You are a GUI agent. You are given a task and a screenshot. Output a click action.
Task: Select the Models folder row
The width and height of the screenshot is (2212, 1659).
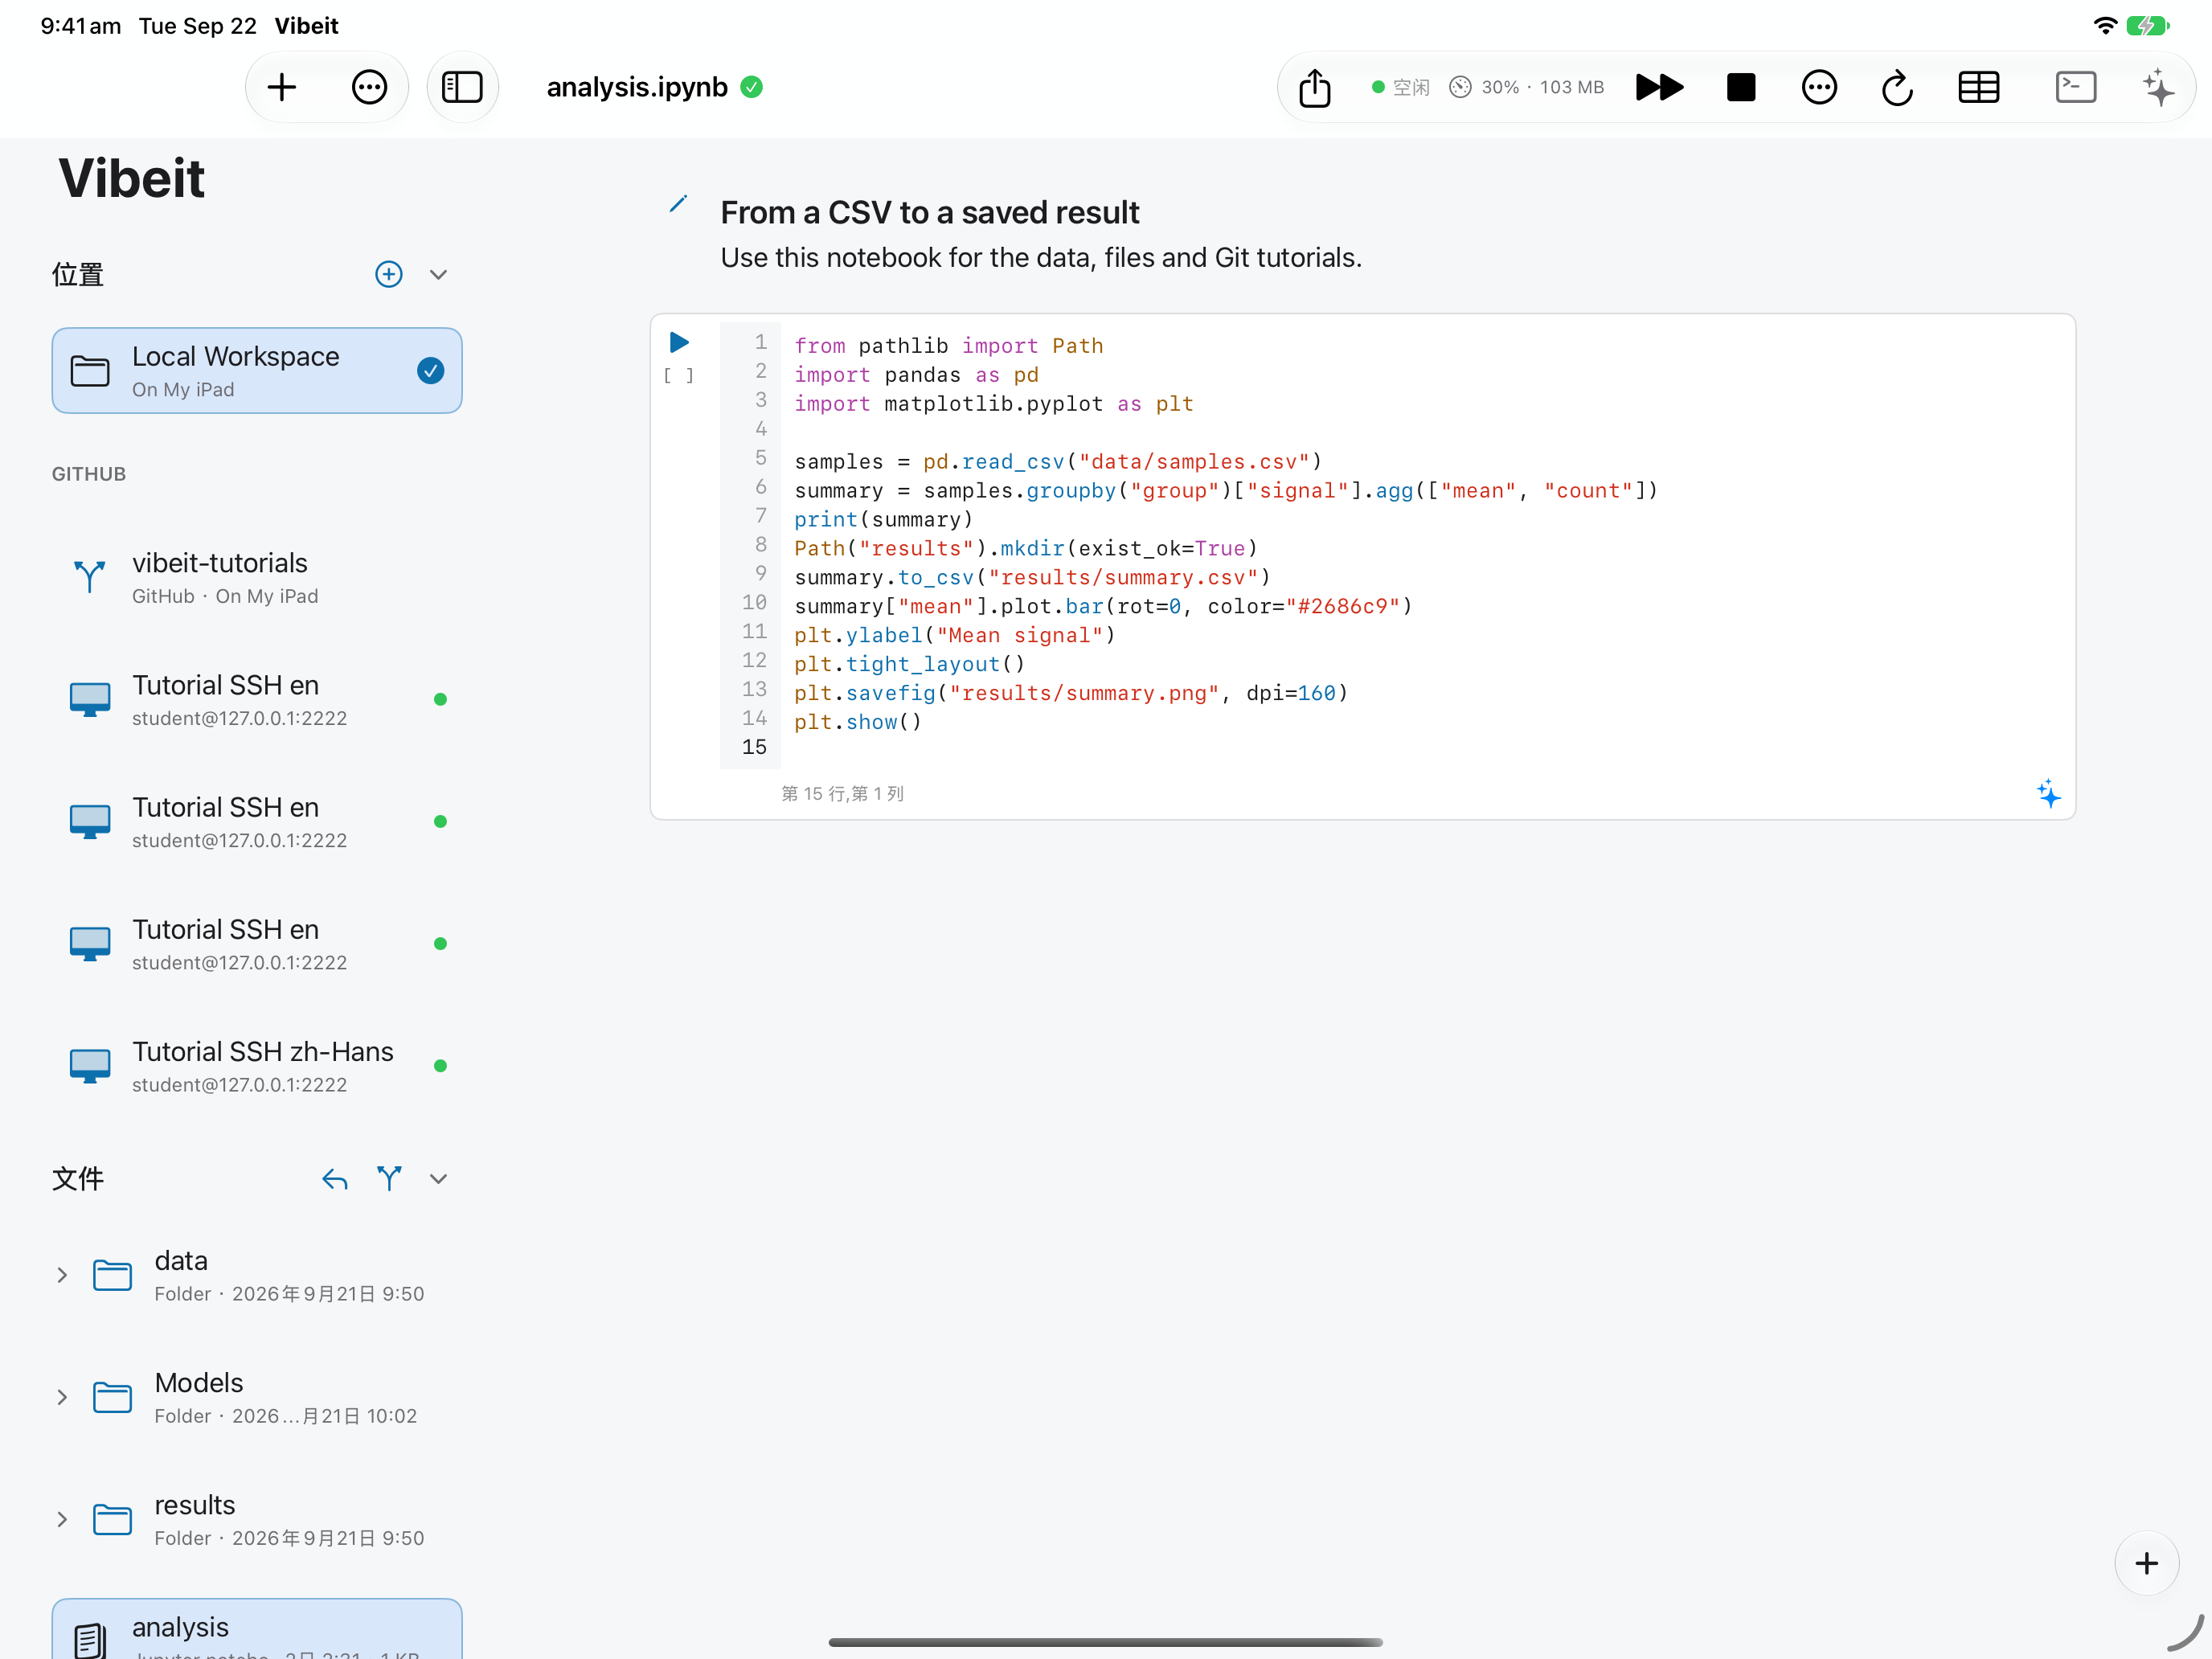257,1397
